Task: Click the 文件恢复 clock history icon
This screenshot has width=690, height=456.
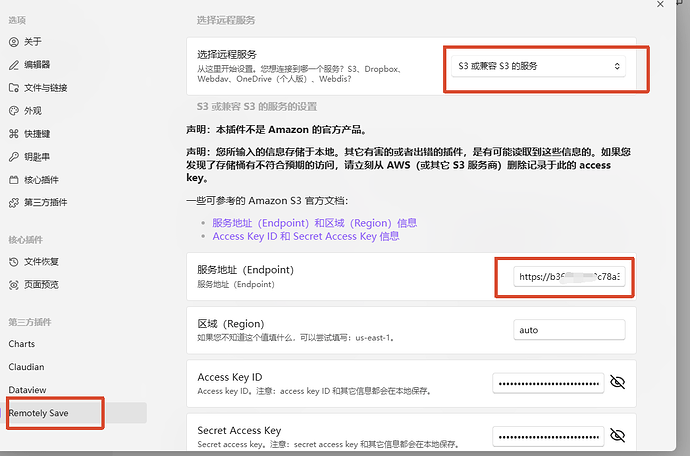Action: pos(14,262)
